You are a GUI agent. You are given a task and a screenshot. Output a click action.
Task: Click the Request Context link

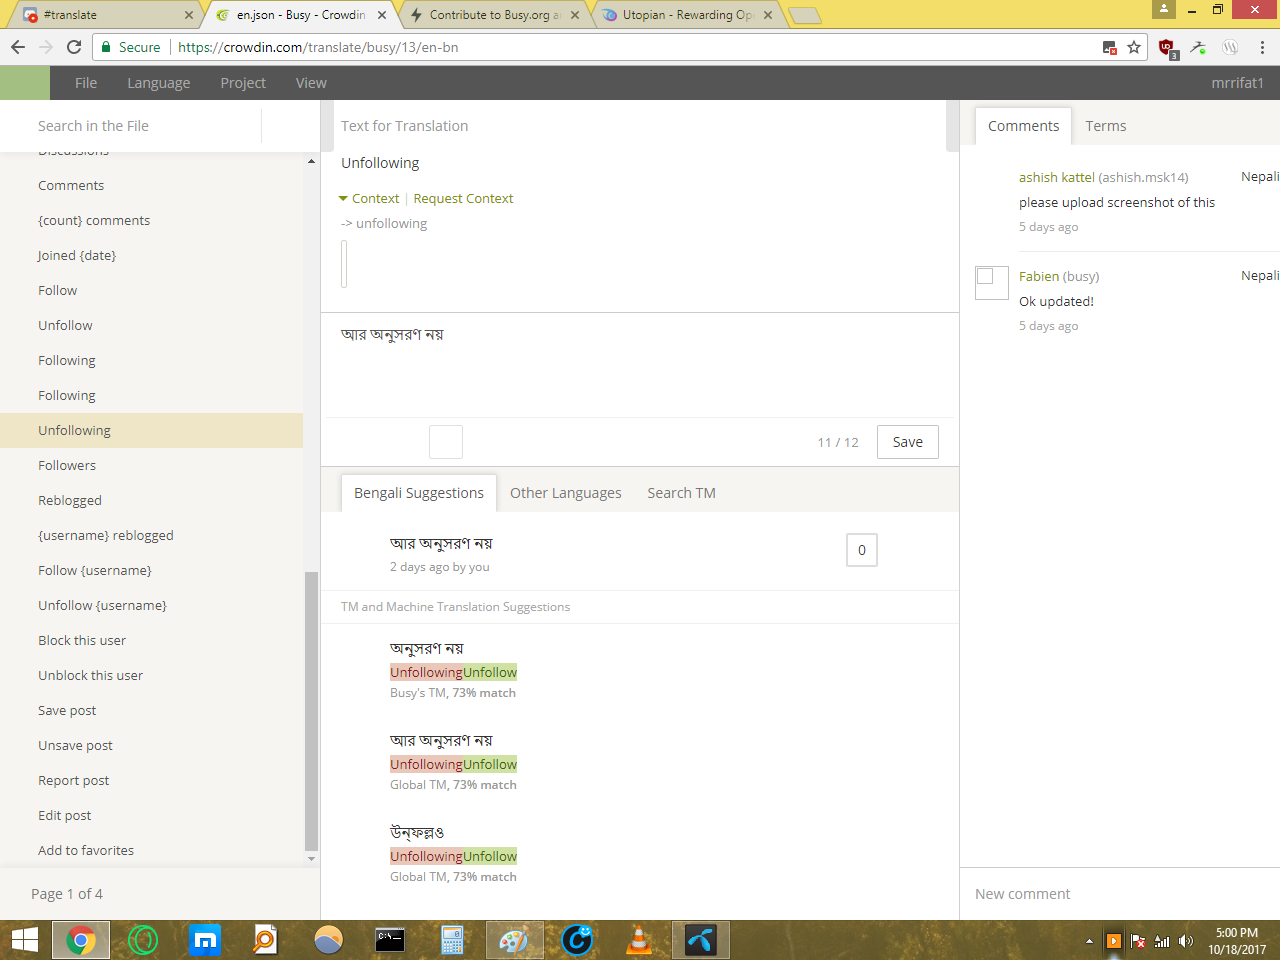[463, 199]
